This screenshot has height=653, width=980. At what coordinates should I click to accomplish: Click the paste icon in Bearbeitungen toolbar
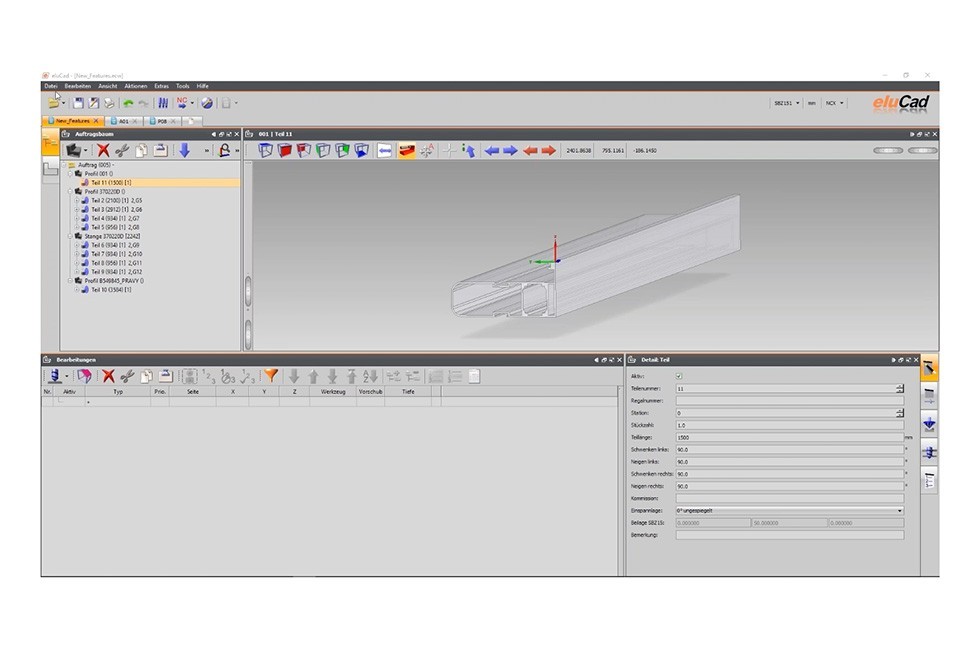point(165,376)
